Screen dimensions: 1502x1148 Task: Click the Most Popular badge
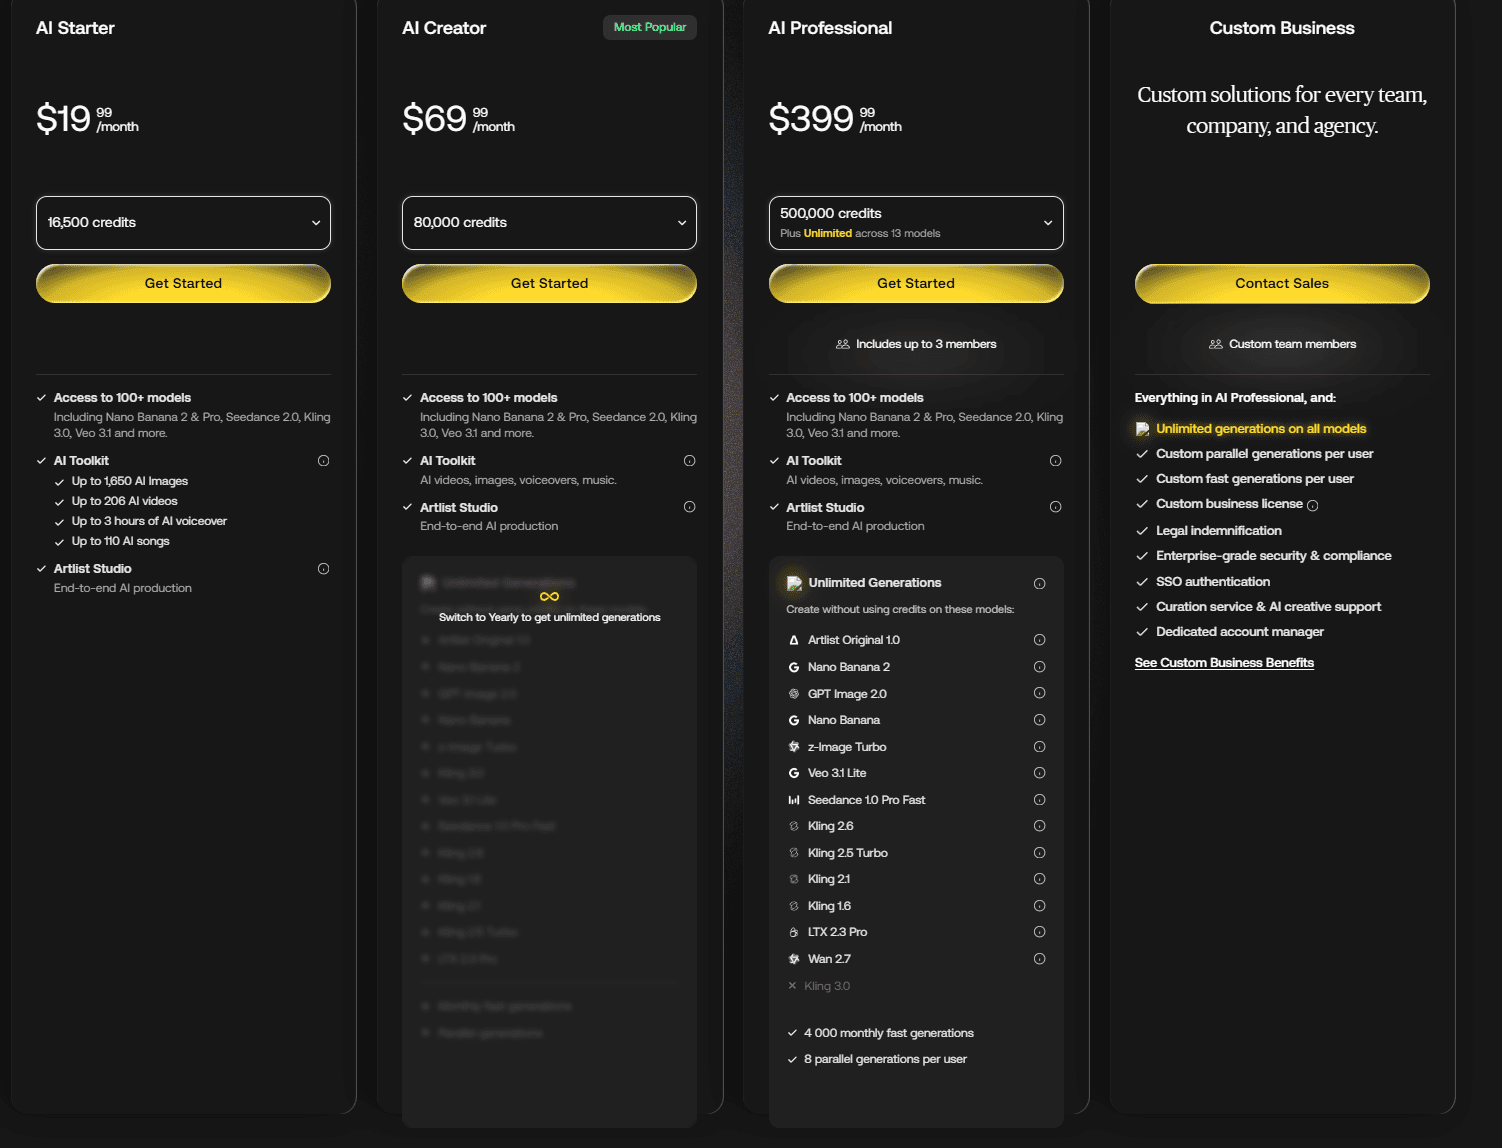(x=650, y=27)
